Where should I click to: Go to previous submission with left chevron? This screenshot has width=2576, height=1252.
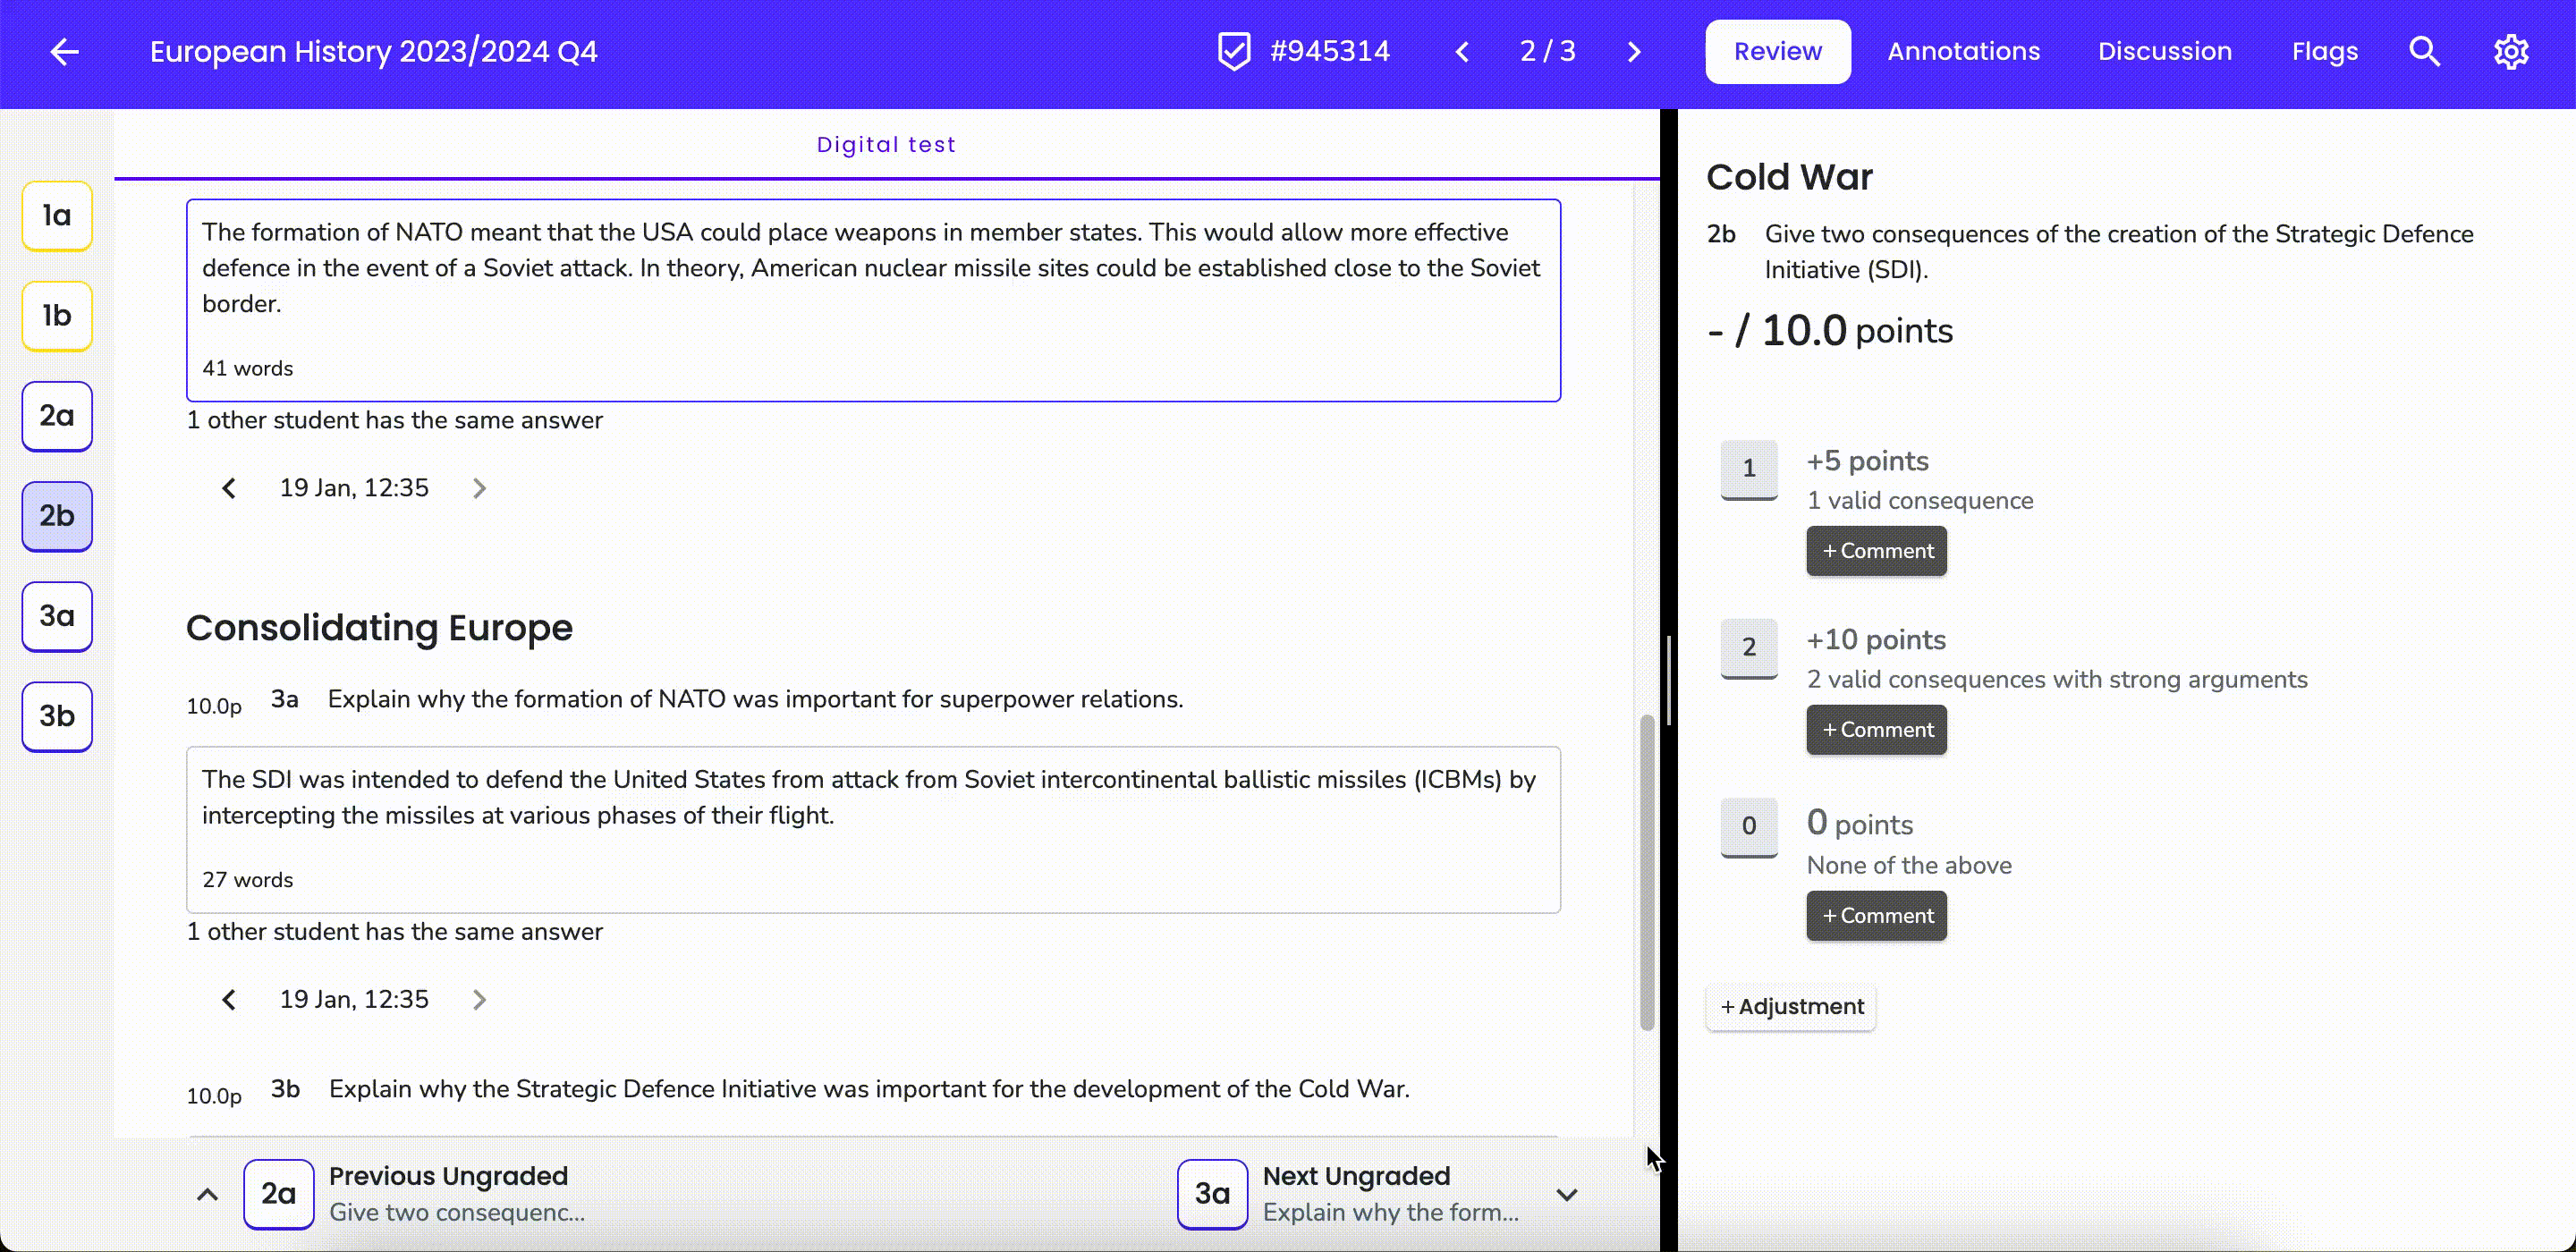click(x=1462, y=52)
